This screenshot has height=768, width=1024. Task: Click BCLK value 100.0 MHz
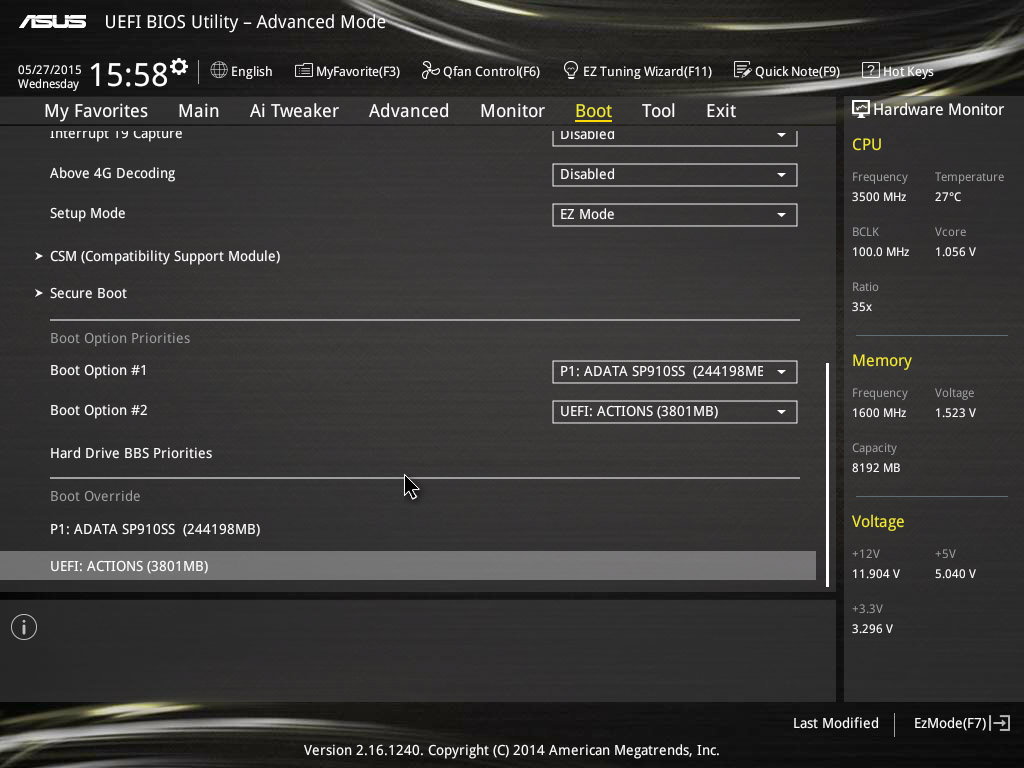coord(880,251)
